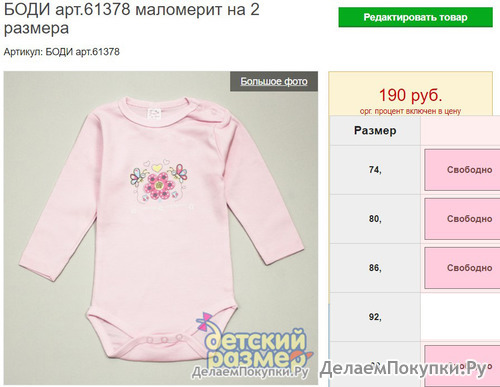Click the empty cell beside size 92
This screenshot has width=500, height=387.
point(460,317)
